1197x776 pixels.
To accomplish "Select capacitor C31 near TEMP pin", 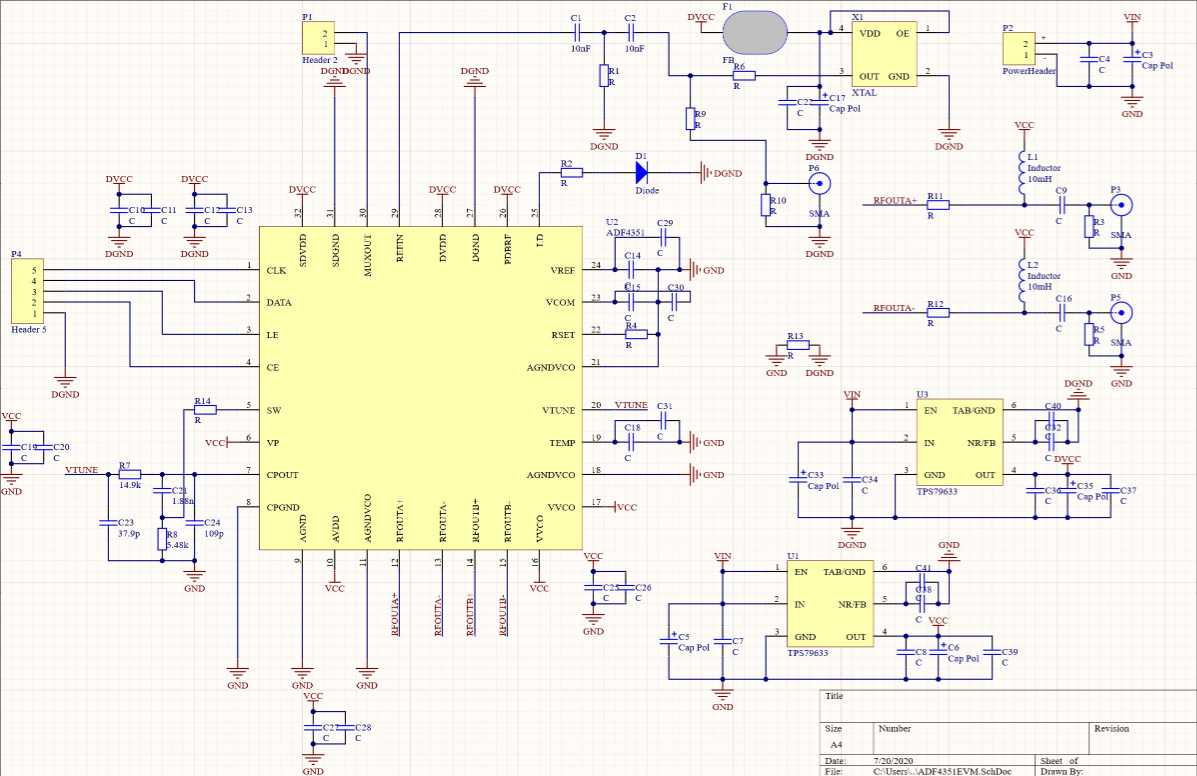I will click(x=663, y=420).
